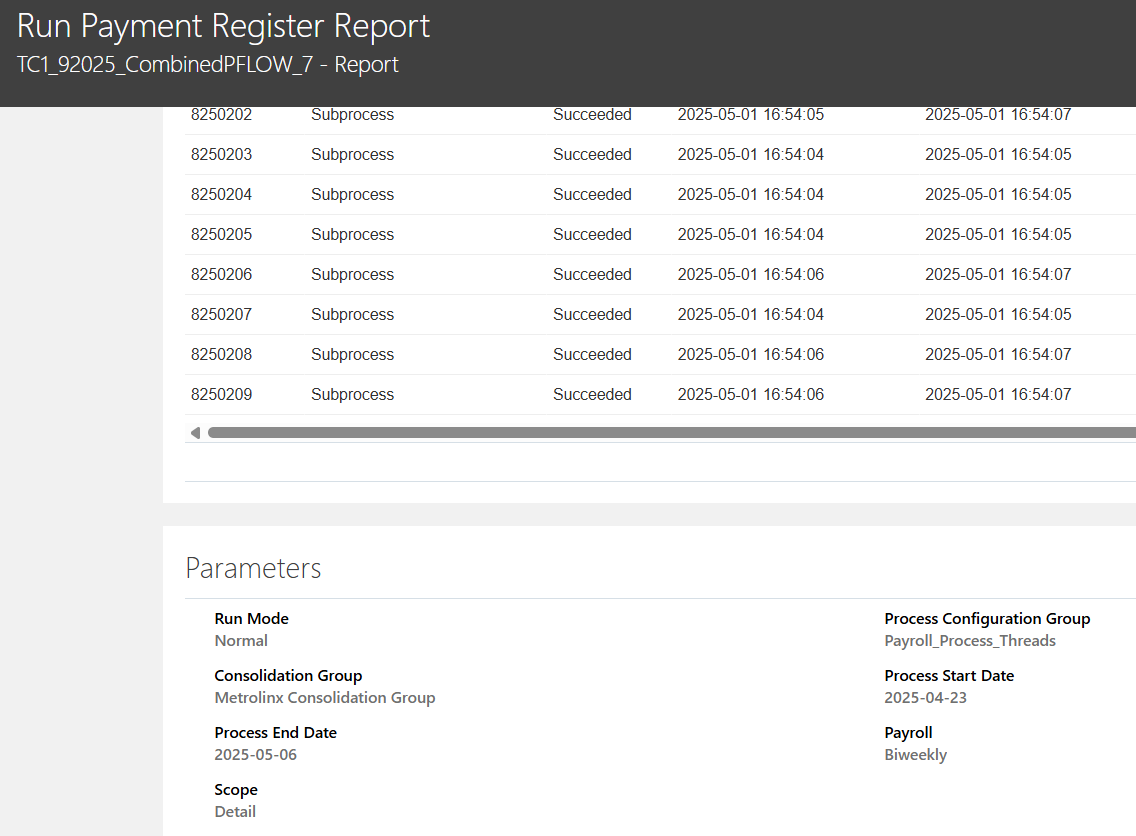Select process ID 8250202
The height and width of the screenshot is (836, 1136).
[x=222, y=114]
